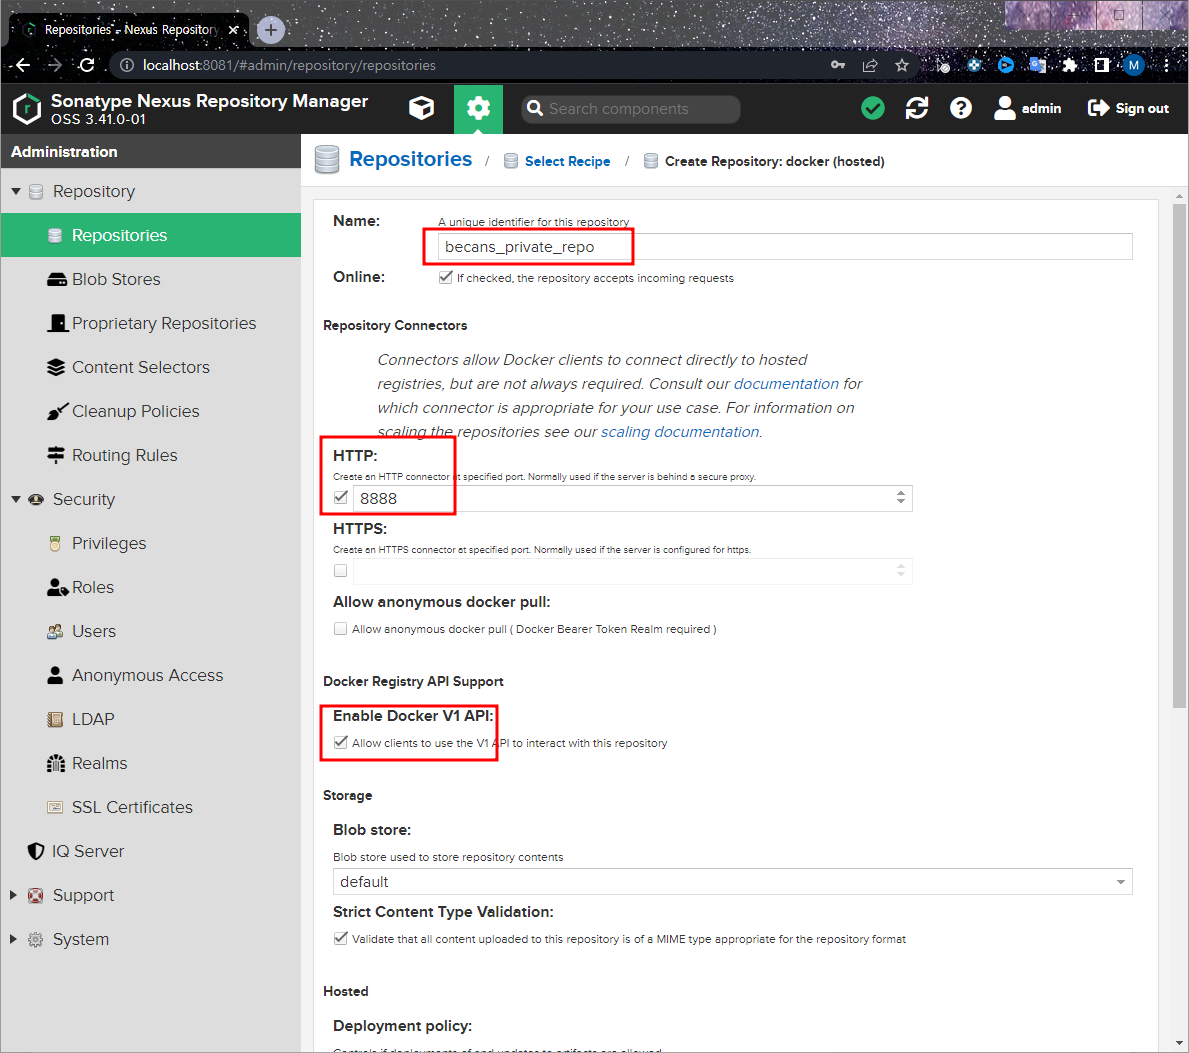
Task: Open Privileges under Security
Action: point(151,543)
